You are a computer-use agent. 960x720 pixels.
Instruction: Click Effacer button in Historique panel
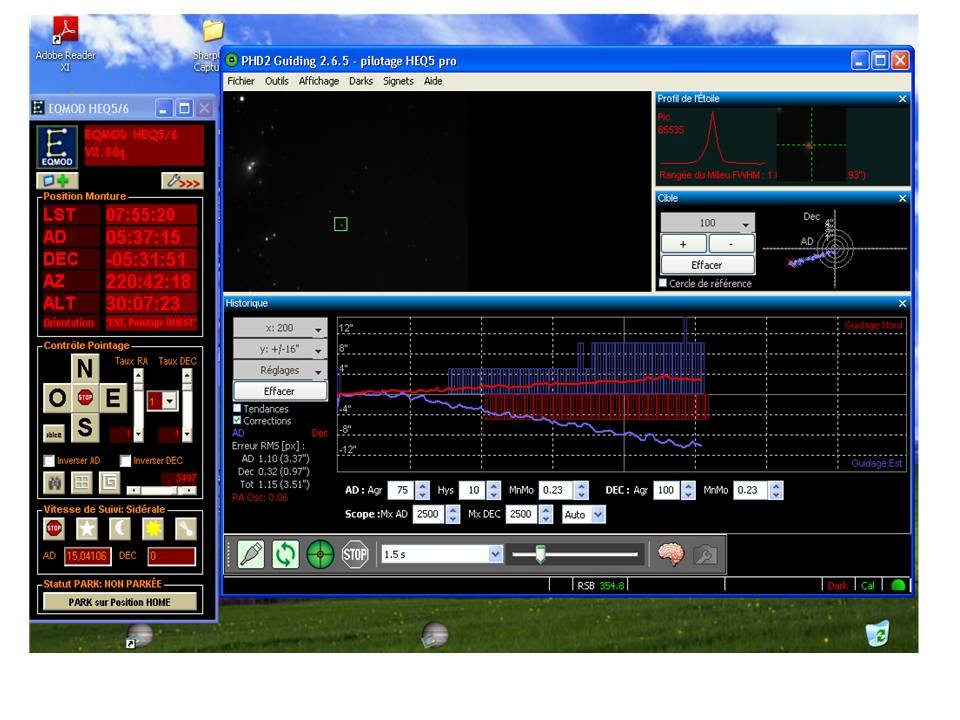tap(280, 391)
